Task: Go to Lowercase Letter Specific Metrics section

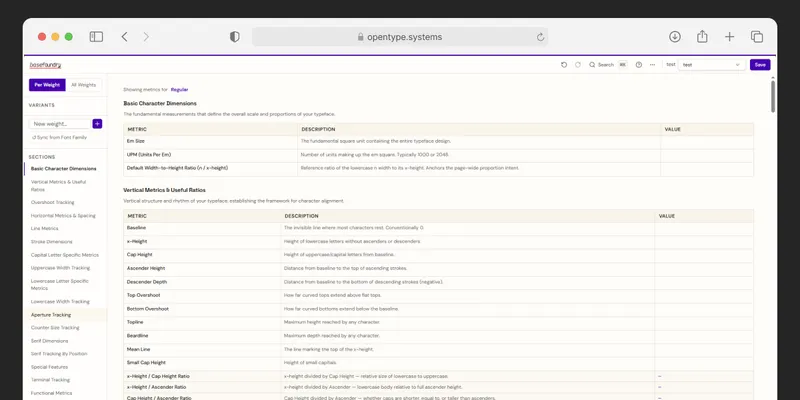Action: [60, 284]
